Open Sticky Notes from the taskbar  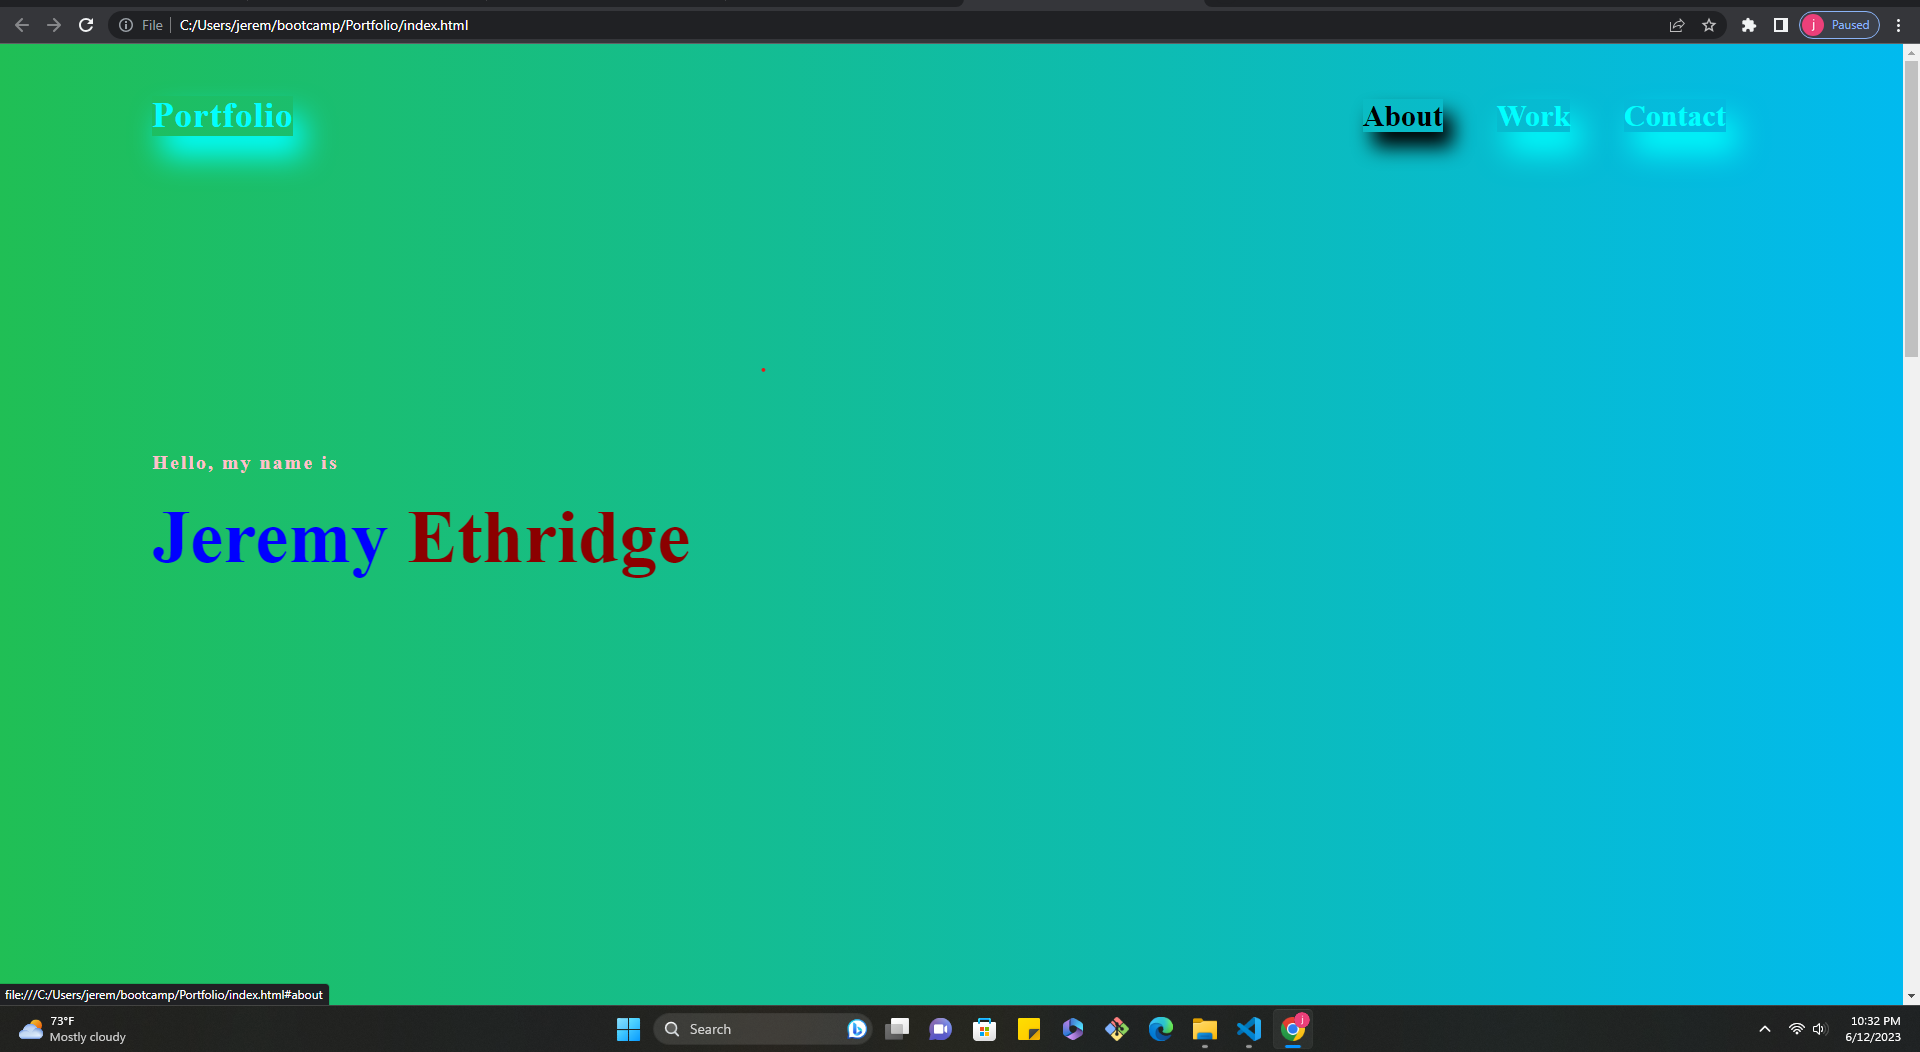coord(1028,1029)
